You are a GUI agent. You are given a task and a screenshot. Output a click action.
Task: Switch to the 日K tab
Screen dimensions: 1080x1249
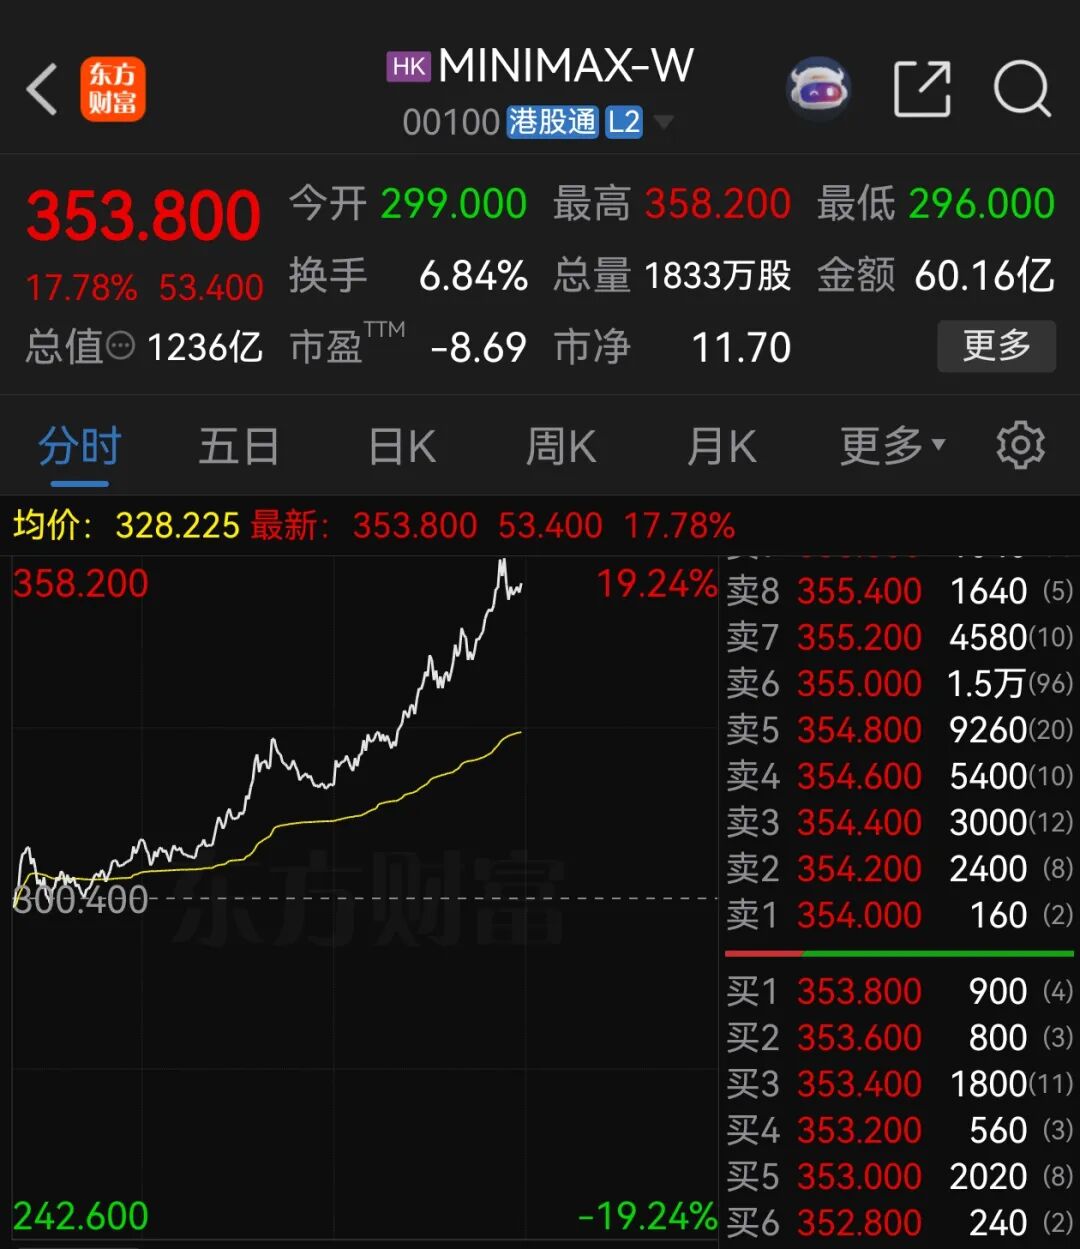click(402, 446)
